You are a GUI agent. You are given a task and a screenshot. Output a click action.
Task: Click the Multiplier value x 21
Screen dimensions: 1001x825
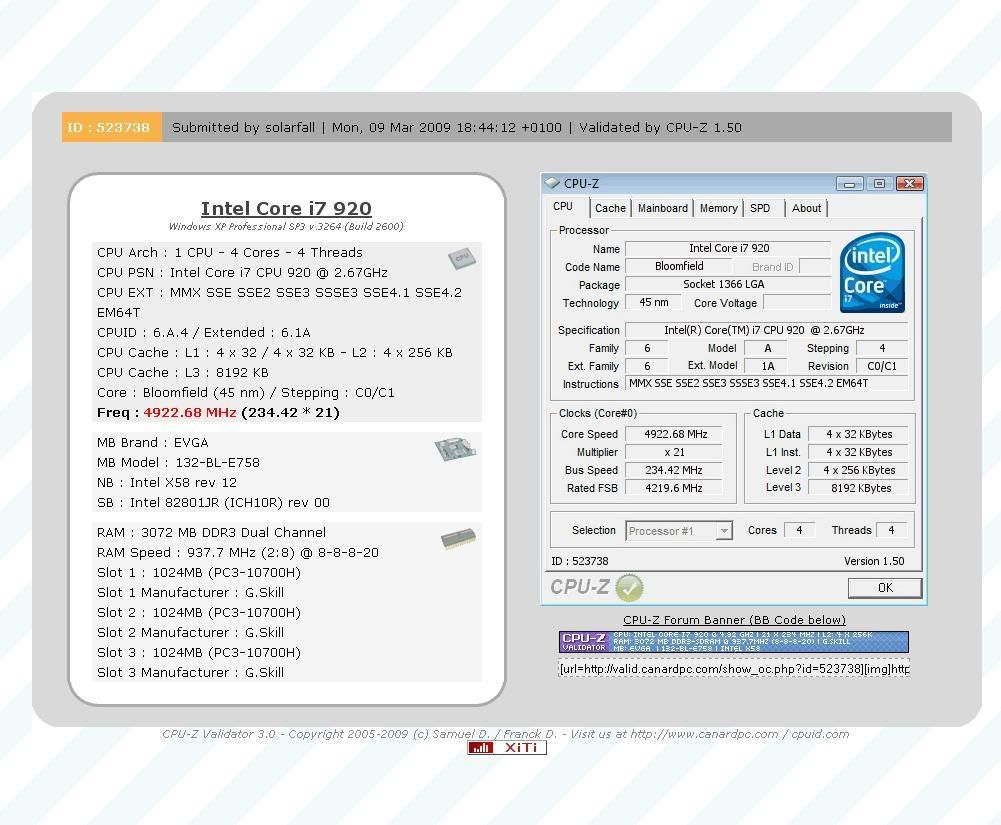coord(674,452)
